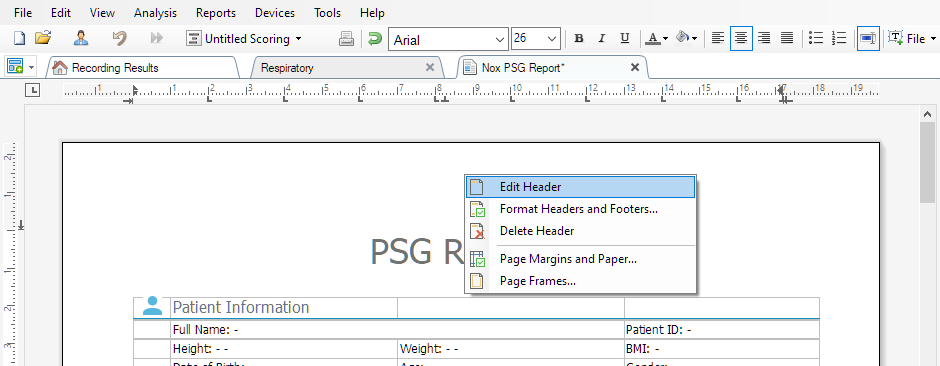Screen dimensions: 940x366
Task: Click the undo arrow icon
Action: click(119, 38)
